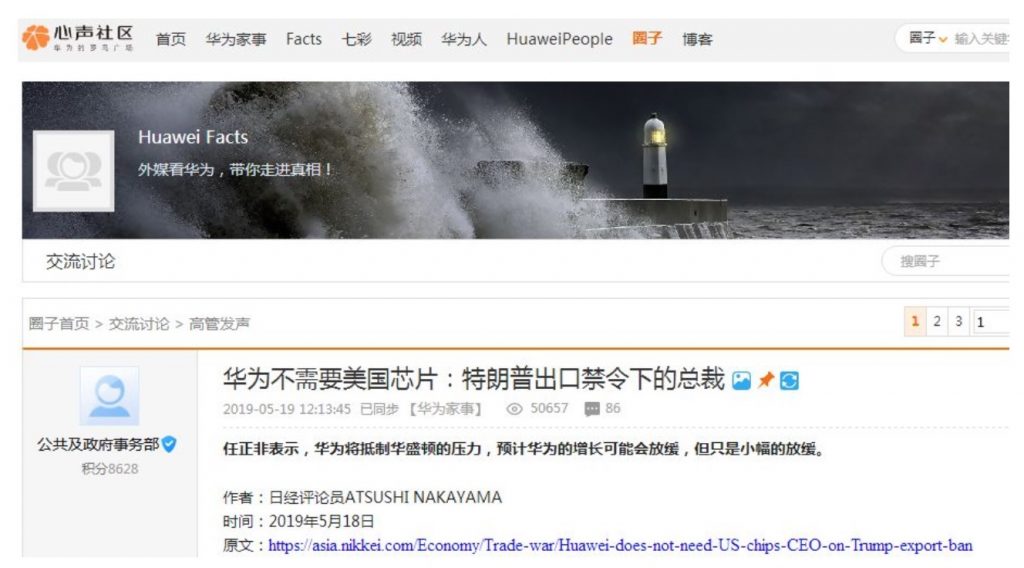Image resolution: width=1024 pixels, height=568 pixels.
Task: Expand the 圈子 search scope dropdown
Action: 927,39
